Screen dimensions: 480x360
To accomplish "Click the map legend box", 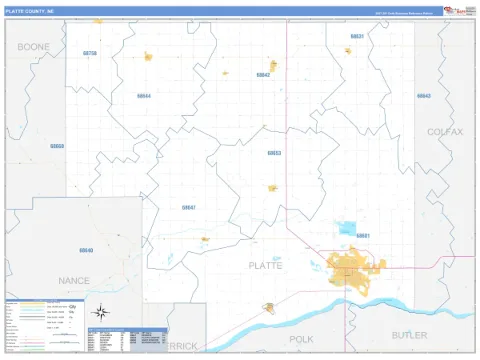I will click(45, 325).
